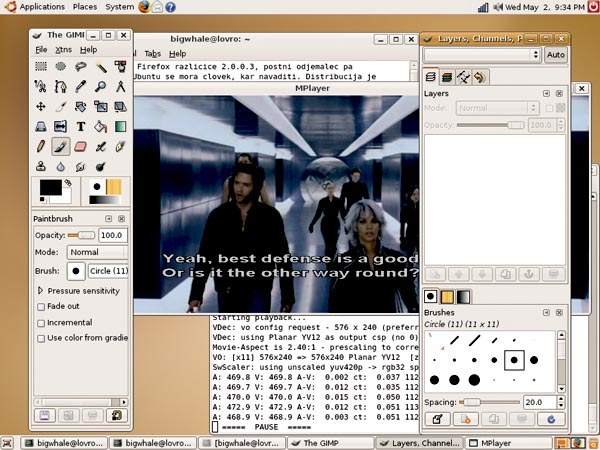Switch to the Paths tab in Layers dialog
The height and width of the screenshot is (450, 600).
pos(463,77)
